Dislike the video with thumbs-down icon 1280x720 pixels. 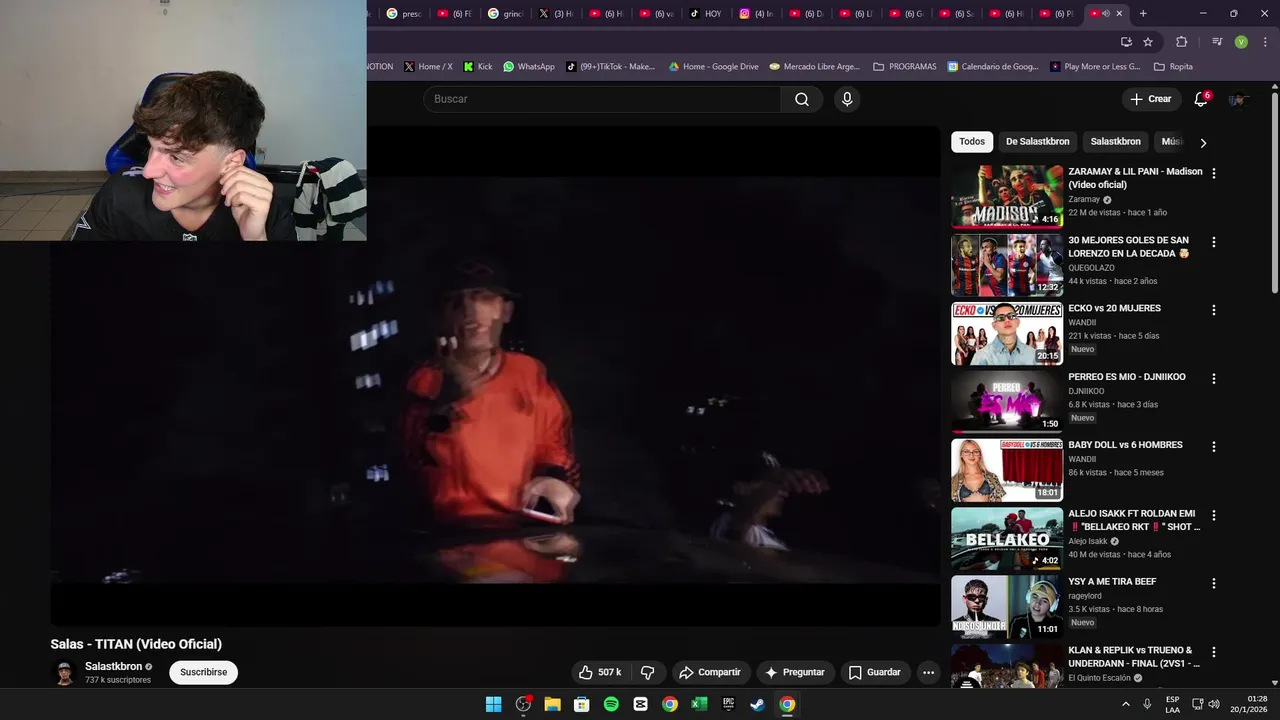(x=647, y=672)
